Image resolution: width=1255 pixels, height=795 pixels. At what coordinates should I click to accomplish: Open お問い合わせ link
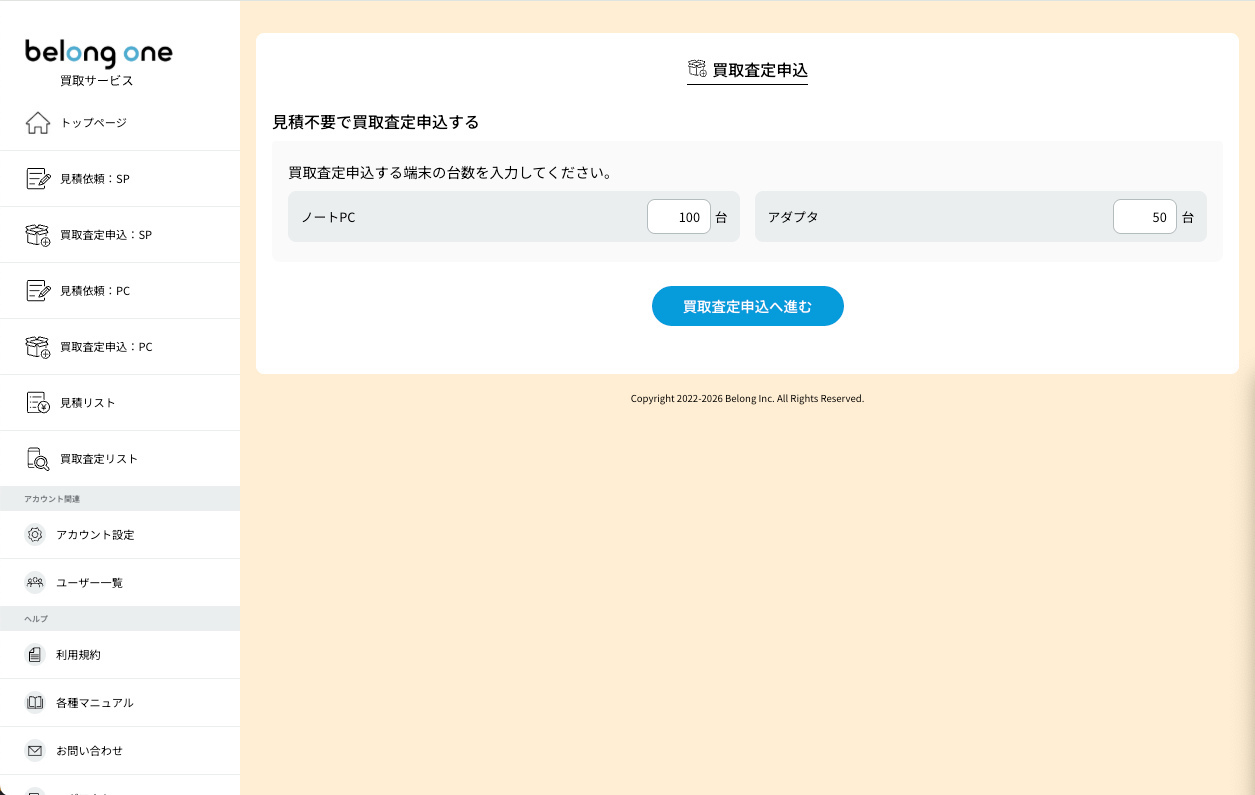(x=120, y=751)
